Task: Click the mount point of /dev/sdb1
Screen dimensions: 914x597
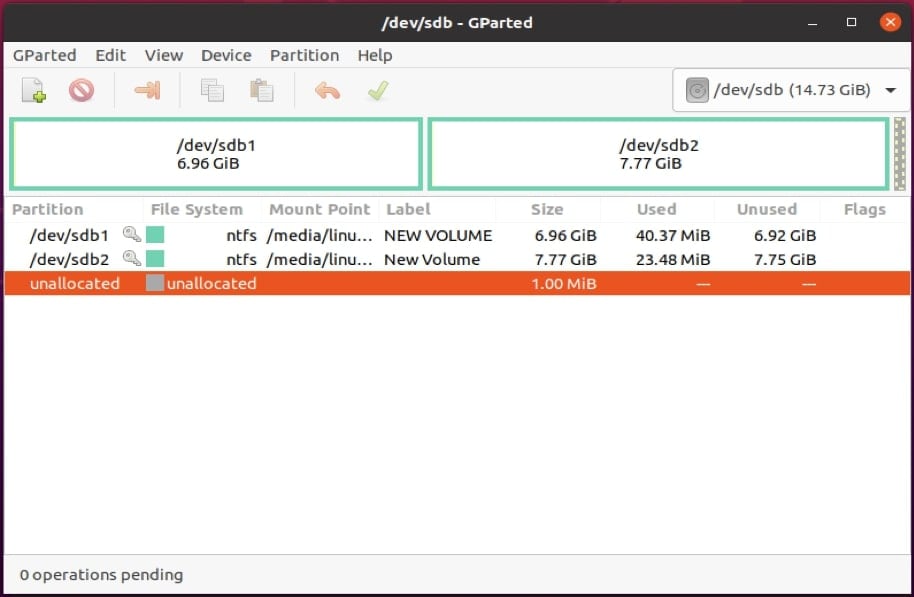Action: click(x=319, y=236)
